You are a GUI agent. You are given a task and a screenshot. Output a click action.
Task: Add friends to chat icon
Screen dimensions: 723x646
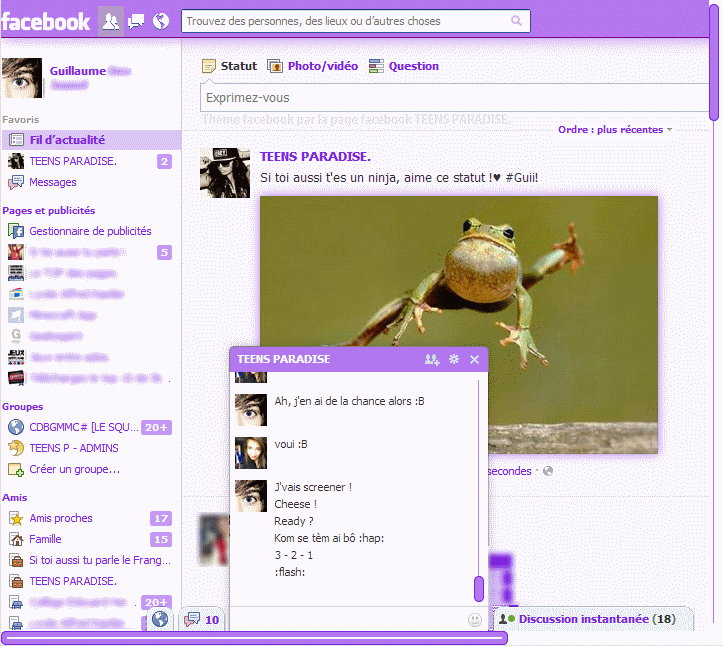[x=432, y=359]
